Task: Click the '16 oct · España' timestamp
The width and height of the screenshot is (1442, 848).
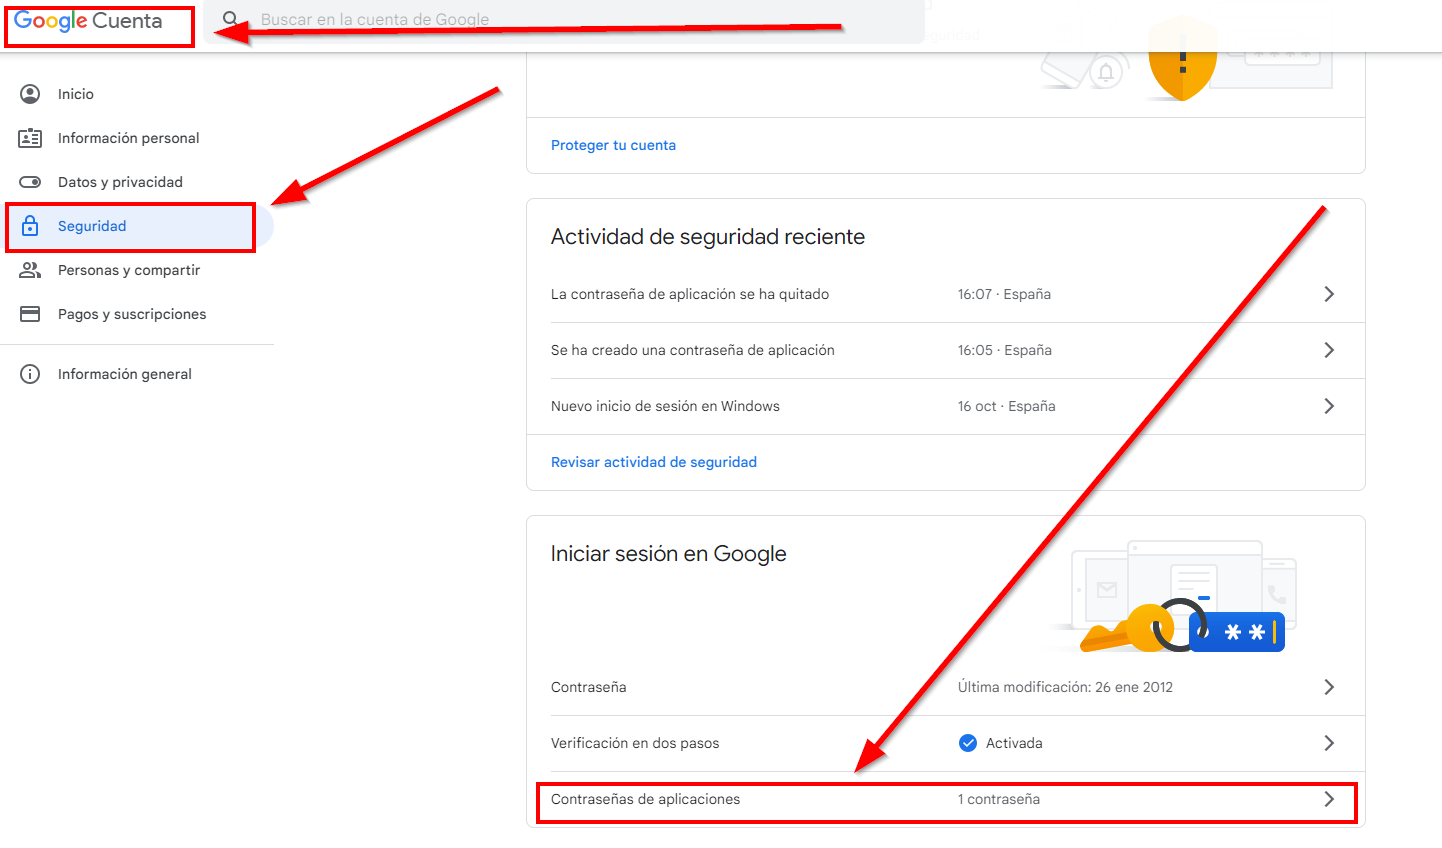Action: click(1007, 406)
